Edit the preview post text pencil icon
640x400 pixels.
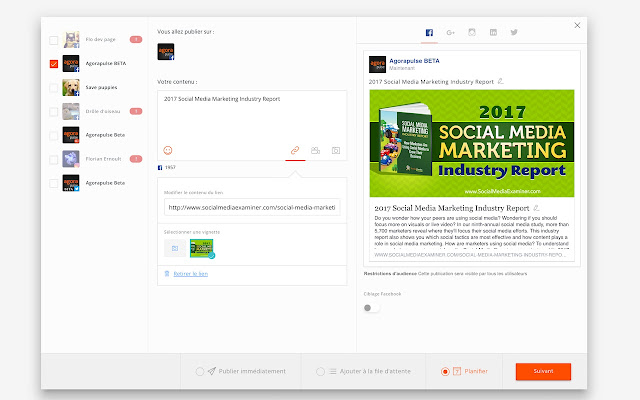tap(500, 81)
